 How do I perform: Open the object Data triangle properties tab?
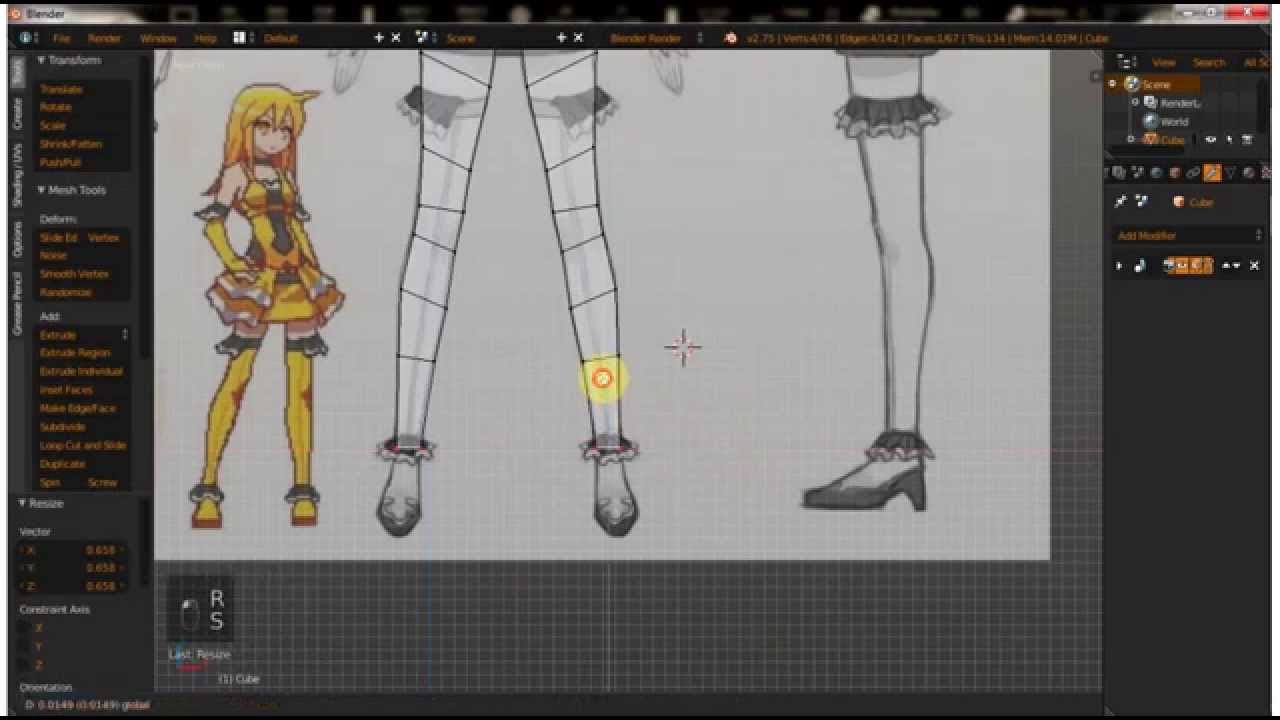[x=1231, y=173]
